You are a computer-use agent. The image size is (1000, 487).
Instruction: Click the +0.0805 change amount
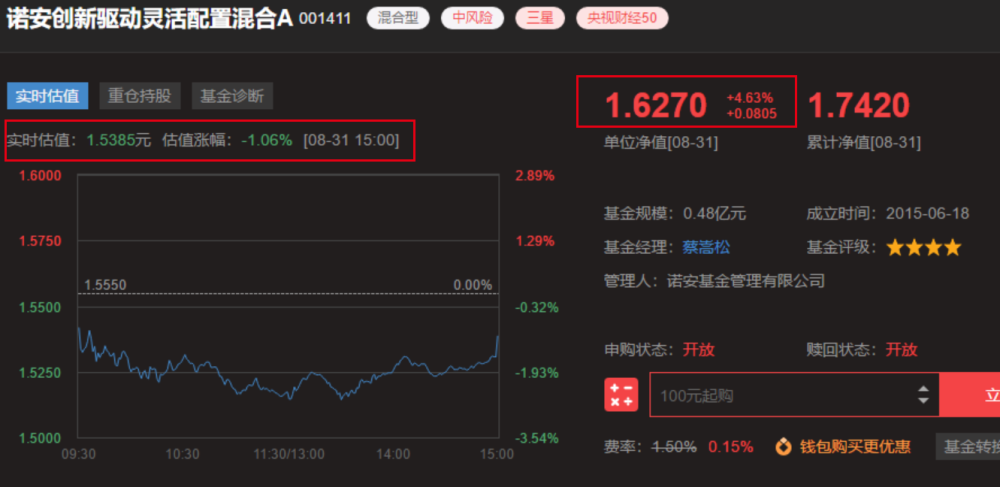point(752,114)
